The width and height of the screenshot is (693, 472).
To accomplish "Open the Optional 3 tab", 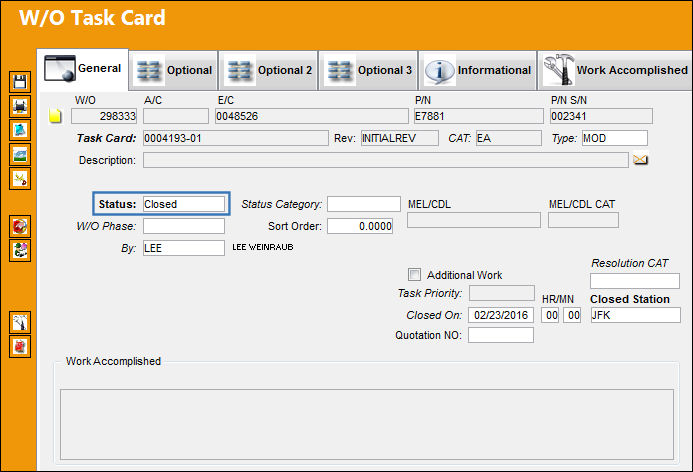I will click(369, 70).
